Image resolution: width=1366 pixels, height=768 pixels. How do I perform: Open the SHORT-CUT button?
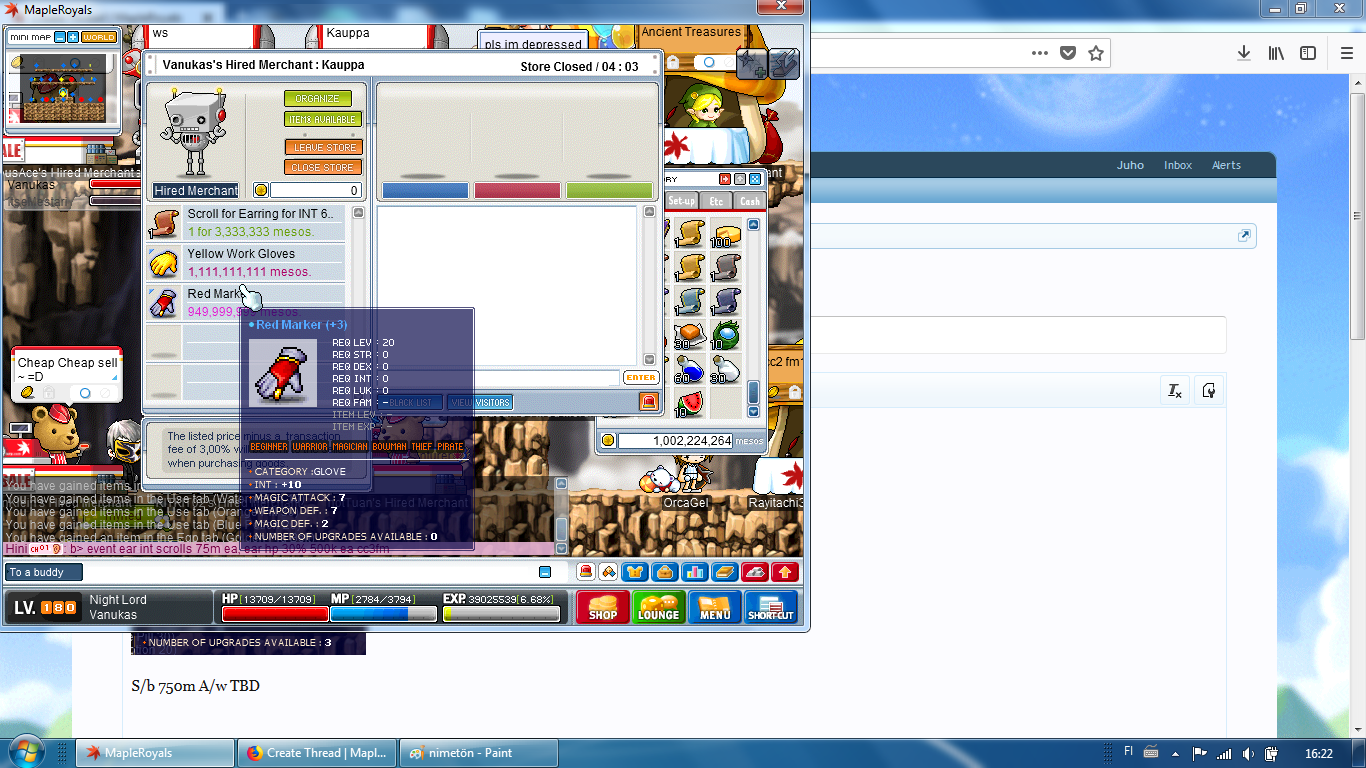[771, 607]
